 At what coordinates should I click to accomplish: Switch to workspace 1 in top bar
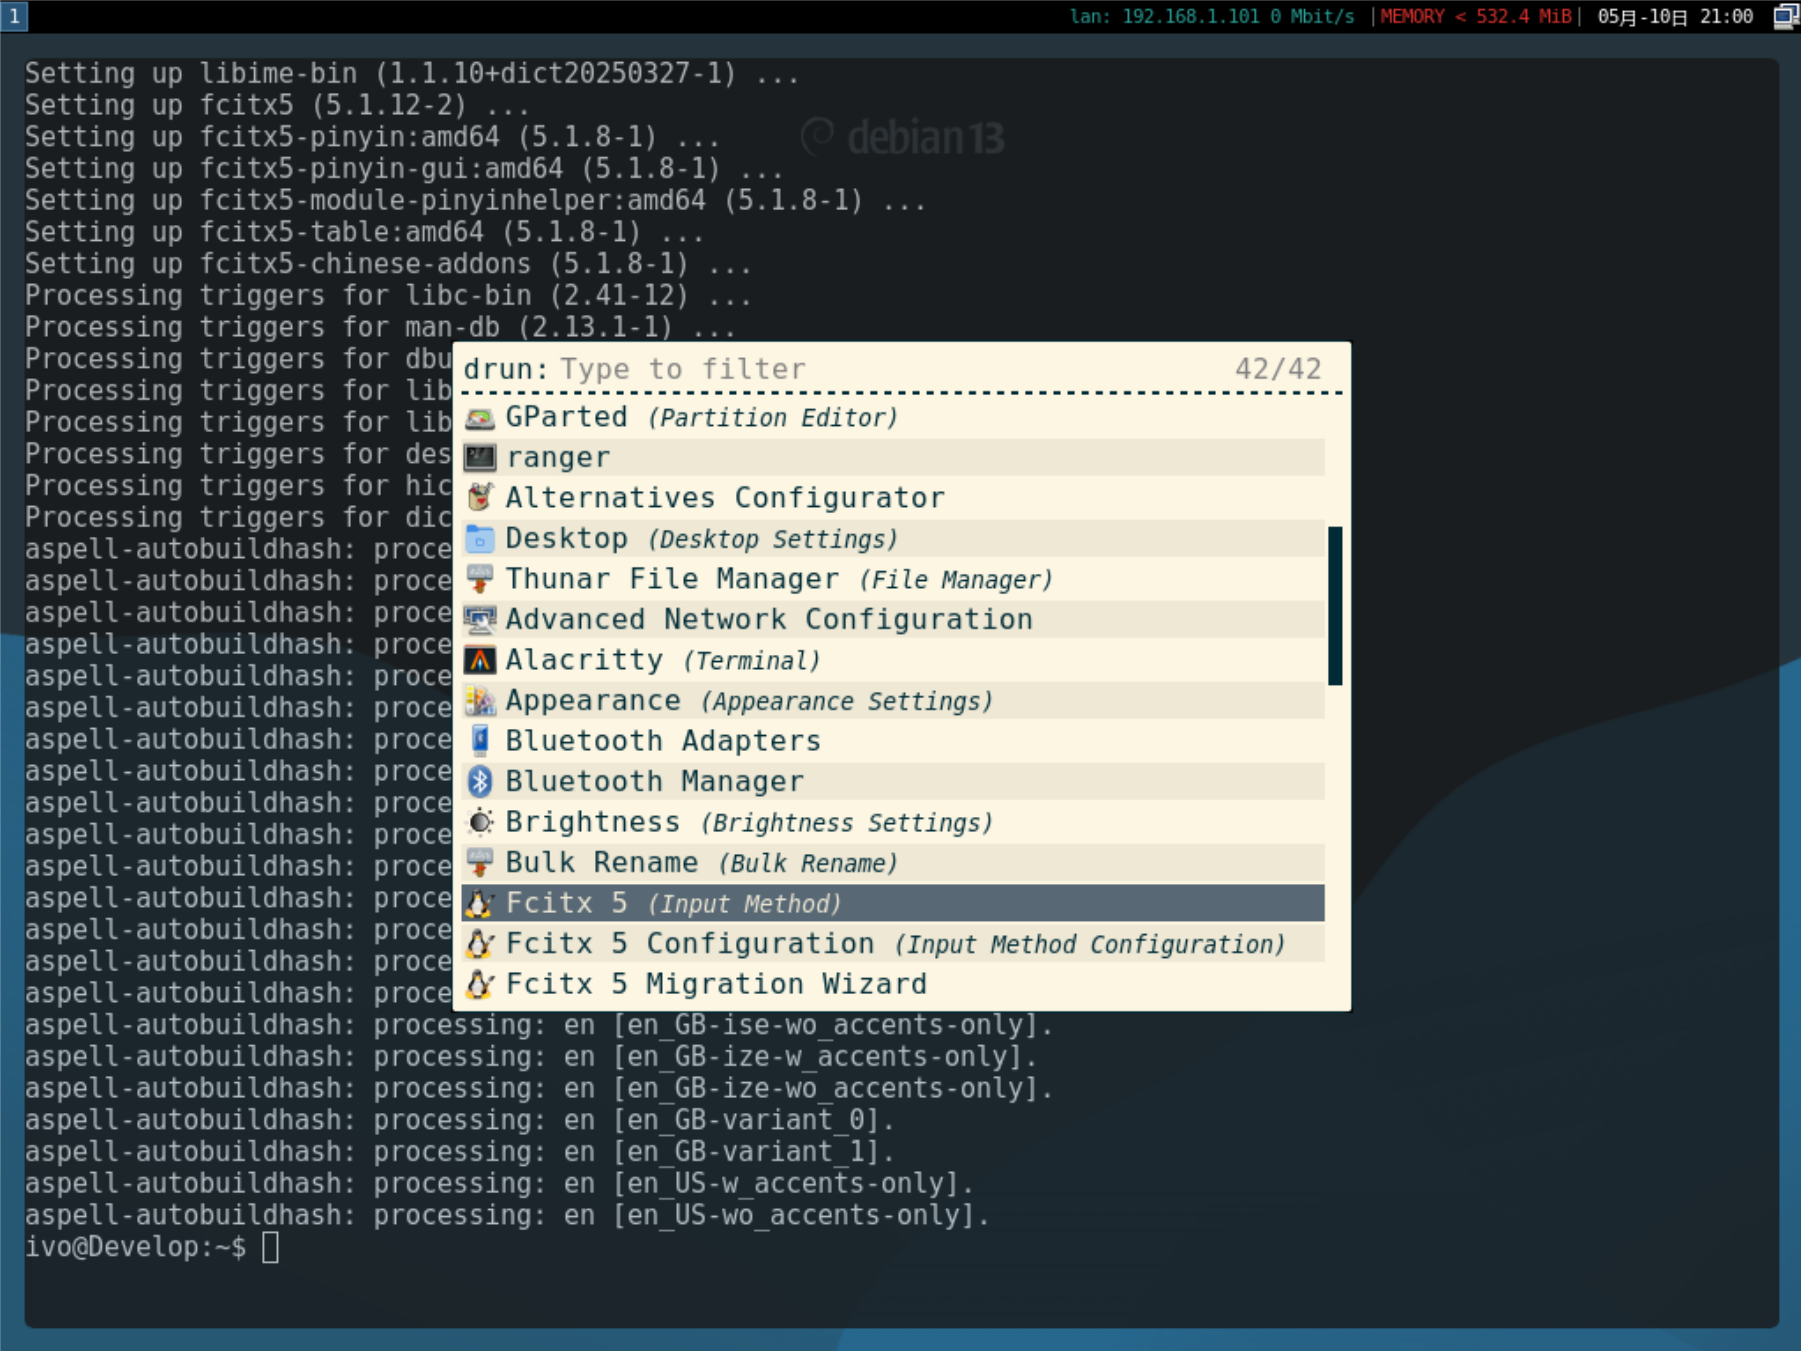14,16
